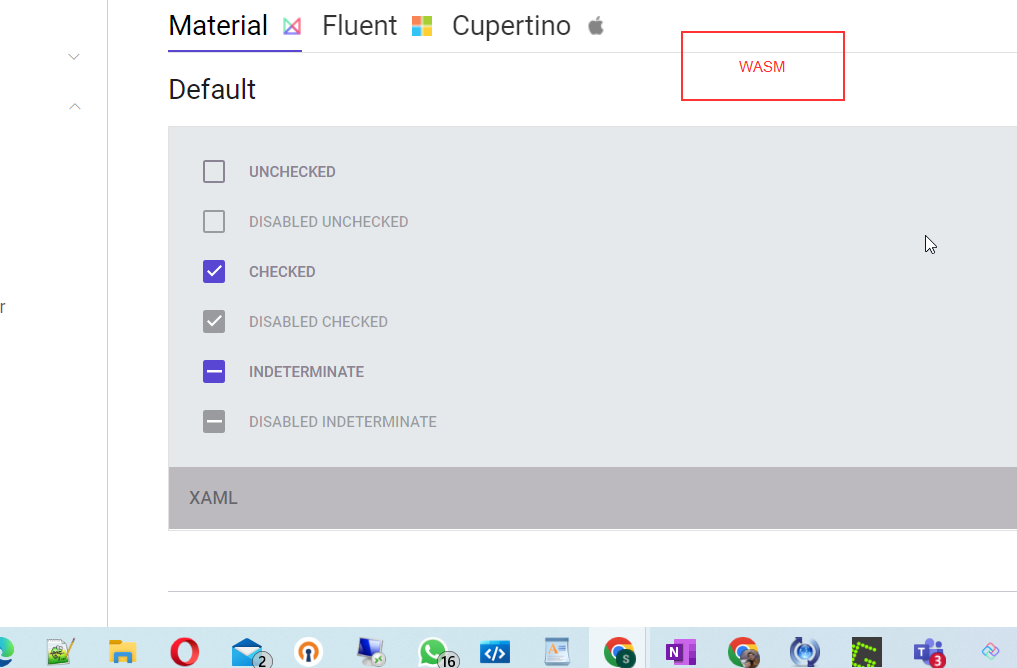Switch to the Cupertino tab
The height and width of the screenshot is (668, 1017).
[x=511, y=25]
